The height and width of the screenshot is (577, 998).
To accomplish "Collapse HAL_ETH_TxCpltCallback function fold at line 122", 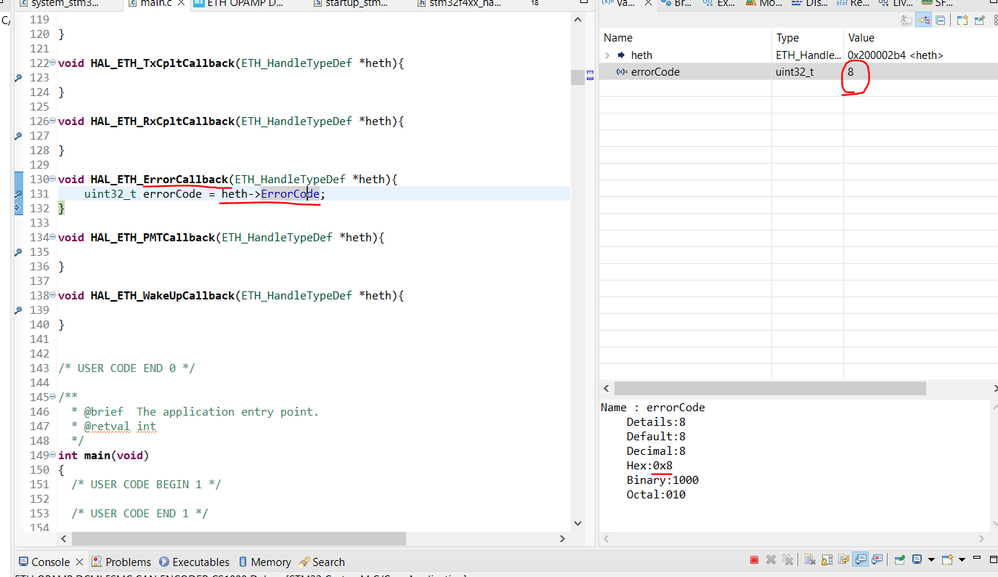I will point(53,63).
